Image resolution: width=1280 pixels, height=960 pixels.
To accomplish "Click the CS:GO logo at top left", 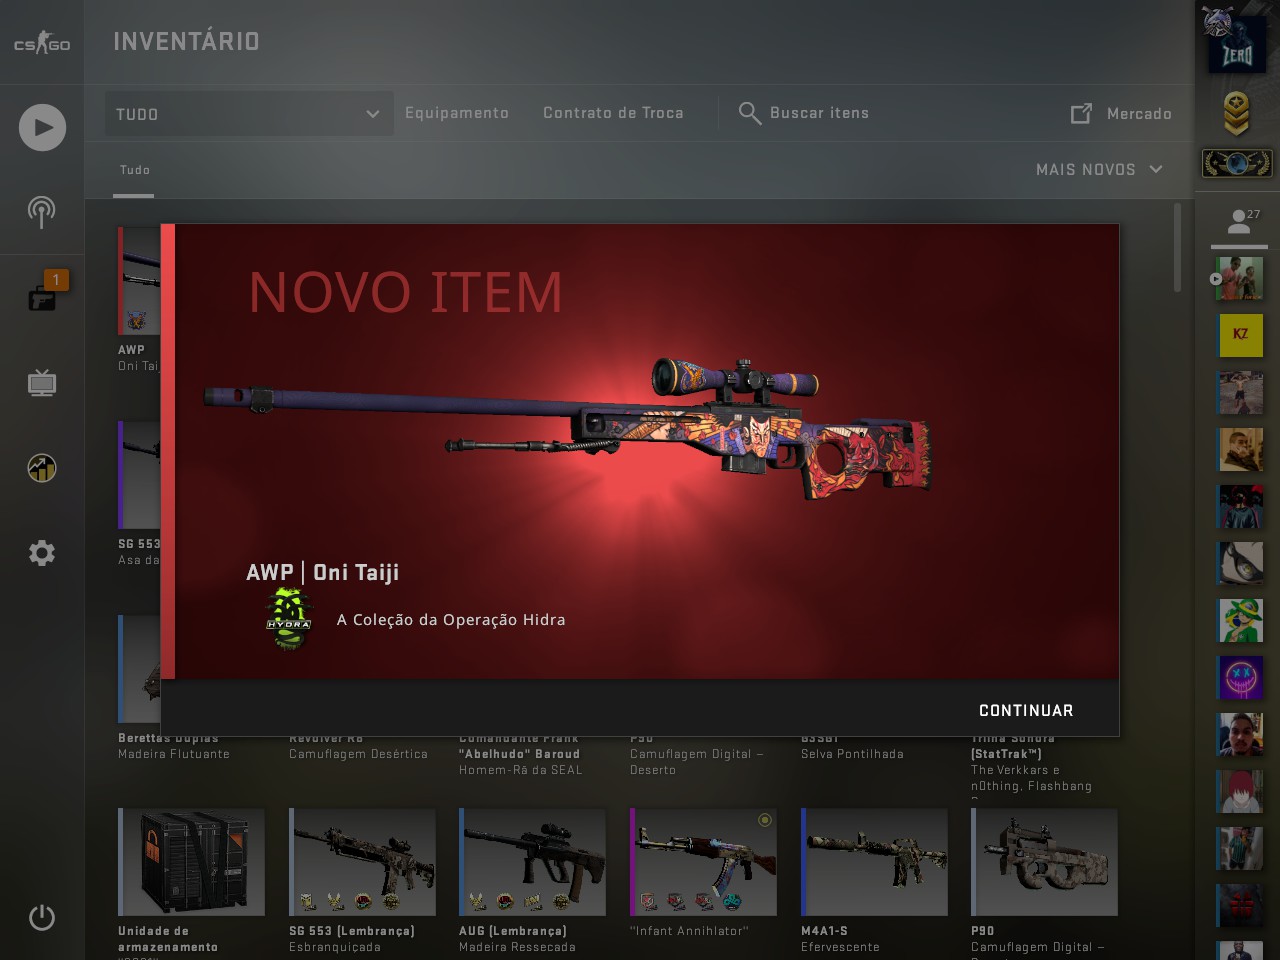I will coord(42,43).
